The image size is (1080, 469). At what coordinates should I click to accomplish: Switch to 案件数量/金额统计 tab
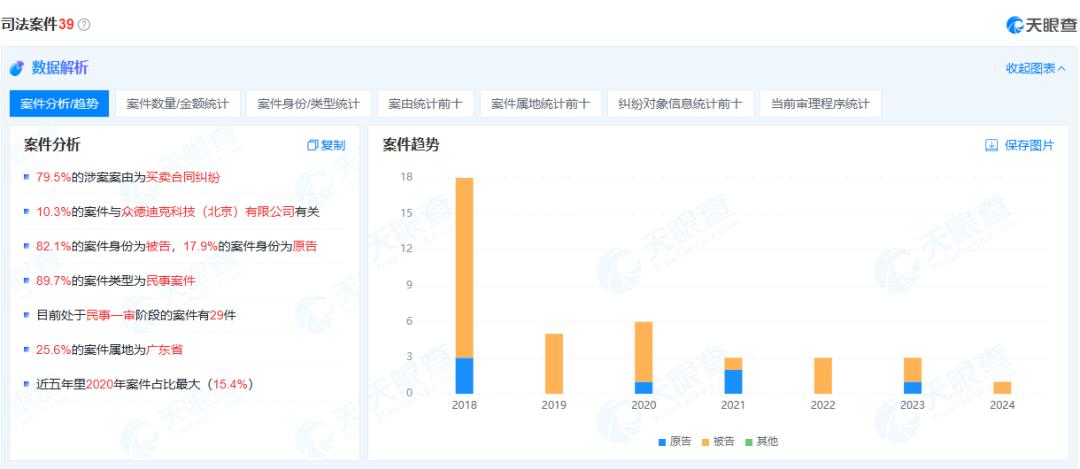(x=178, y=104)
